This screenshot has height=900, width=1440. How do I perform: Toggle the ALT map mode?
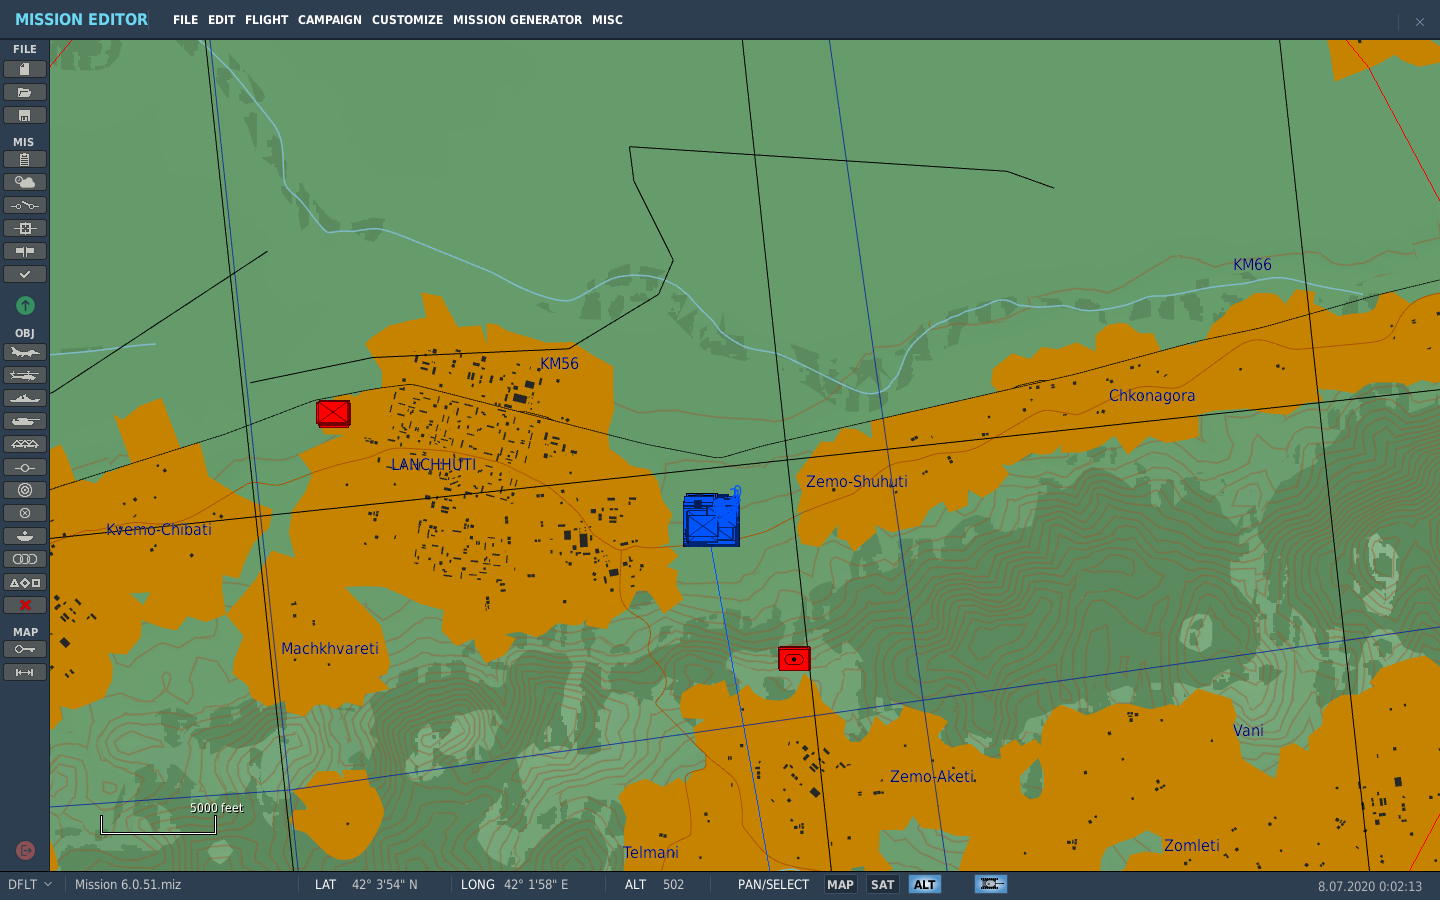[925, 884]
